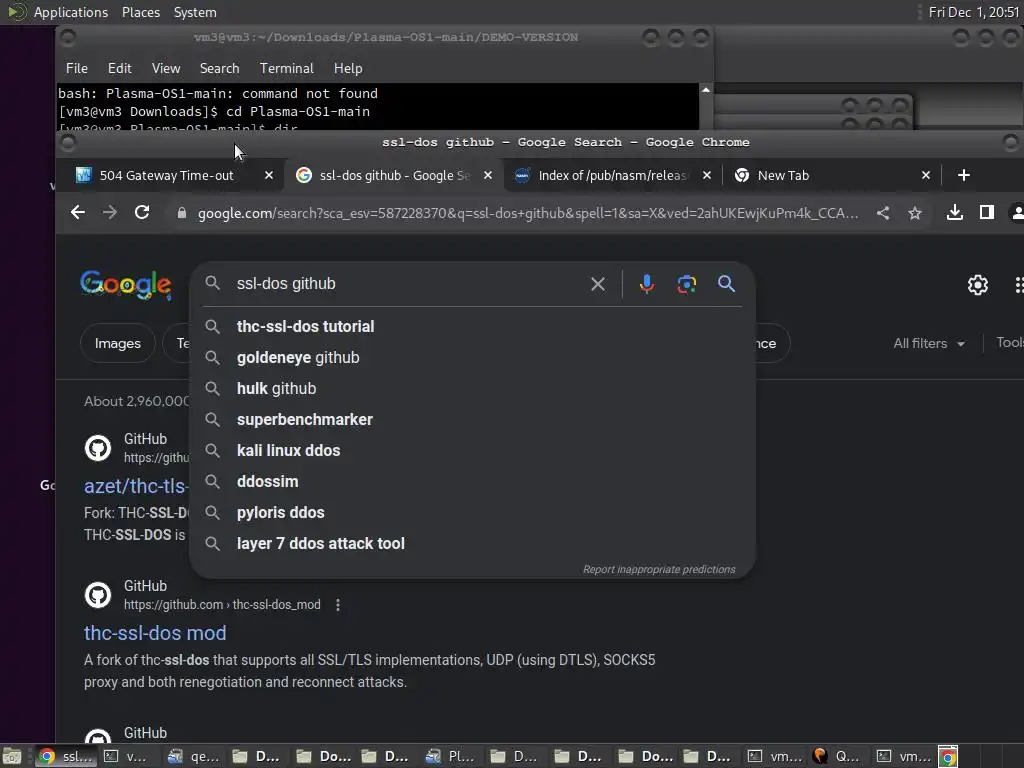Click Chrome's forward arrow button
Viewport: 1024px width, 768px height.
pos(110,212)
